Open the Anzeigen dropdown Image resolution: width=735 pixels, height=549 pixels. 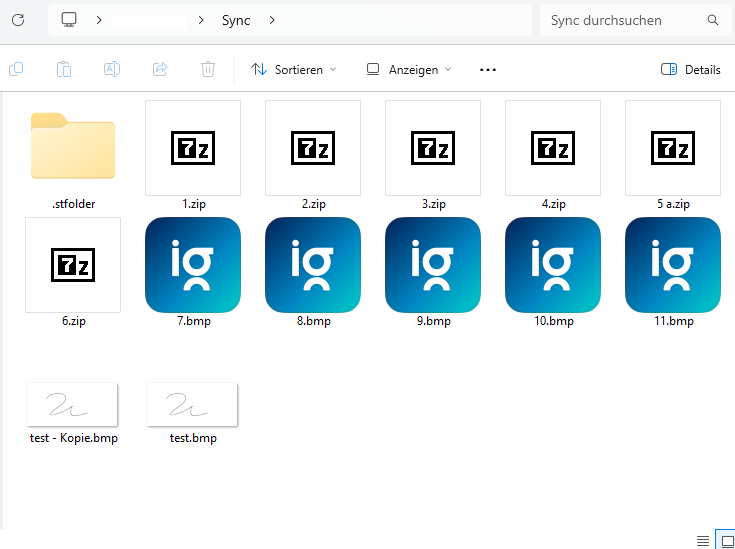pos(408,70)
